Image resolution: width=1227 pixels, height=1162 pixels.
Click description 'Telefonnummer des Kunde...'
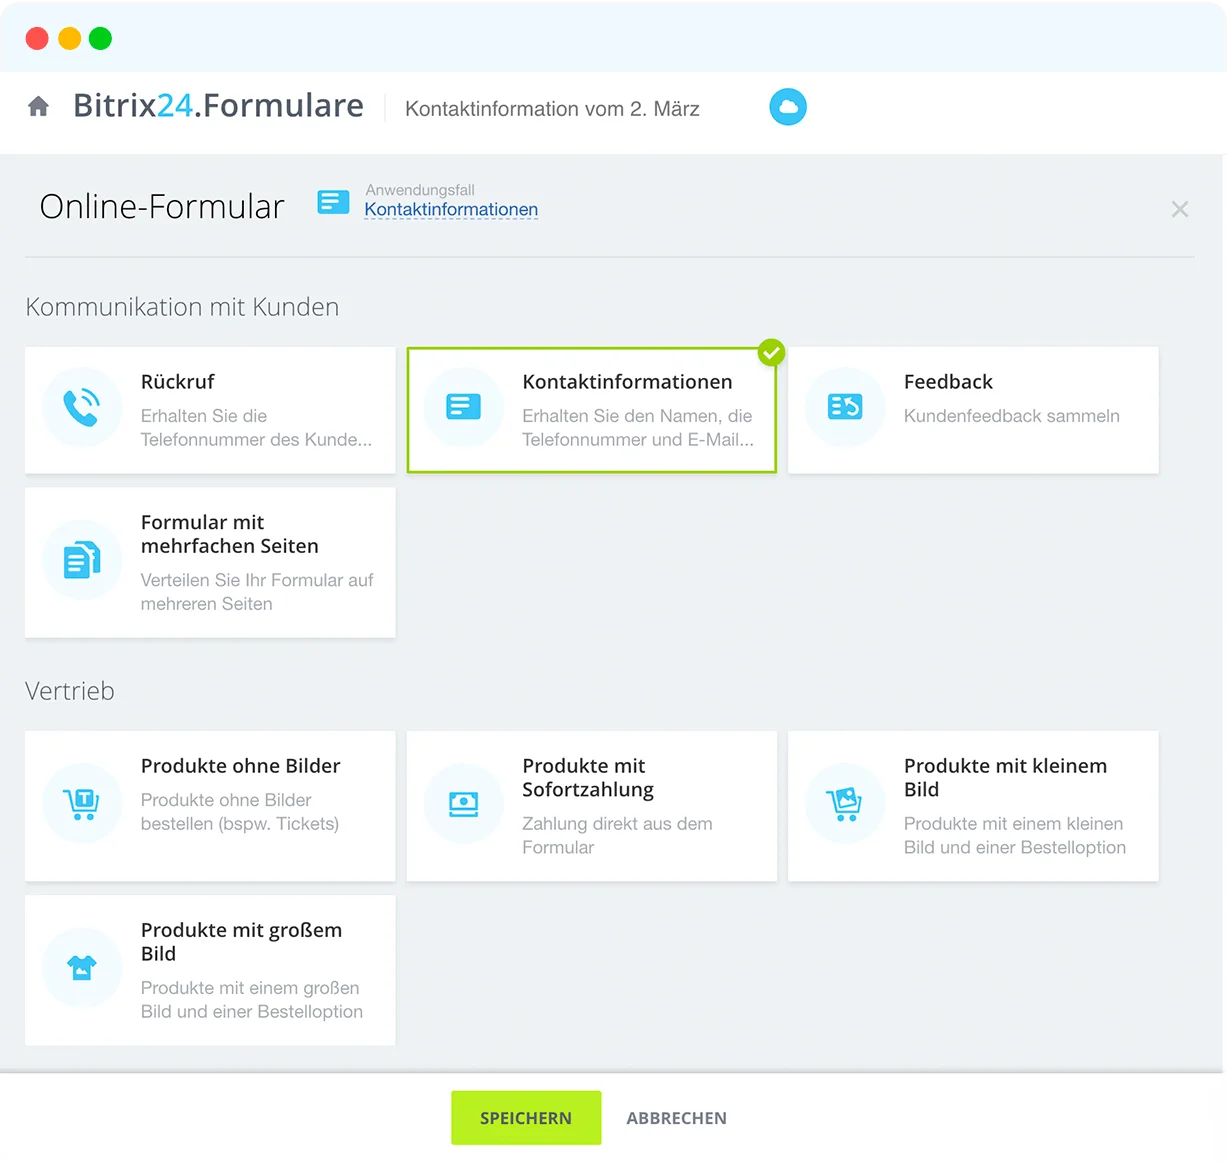click(256, 440)
